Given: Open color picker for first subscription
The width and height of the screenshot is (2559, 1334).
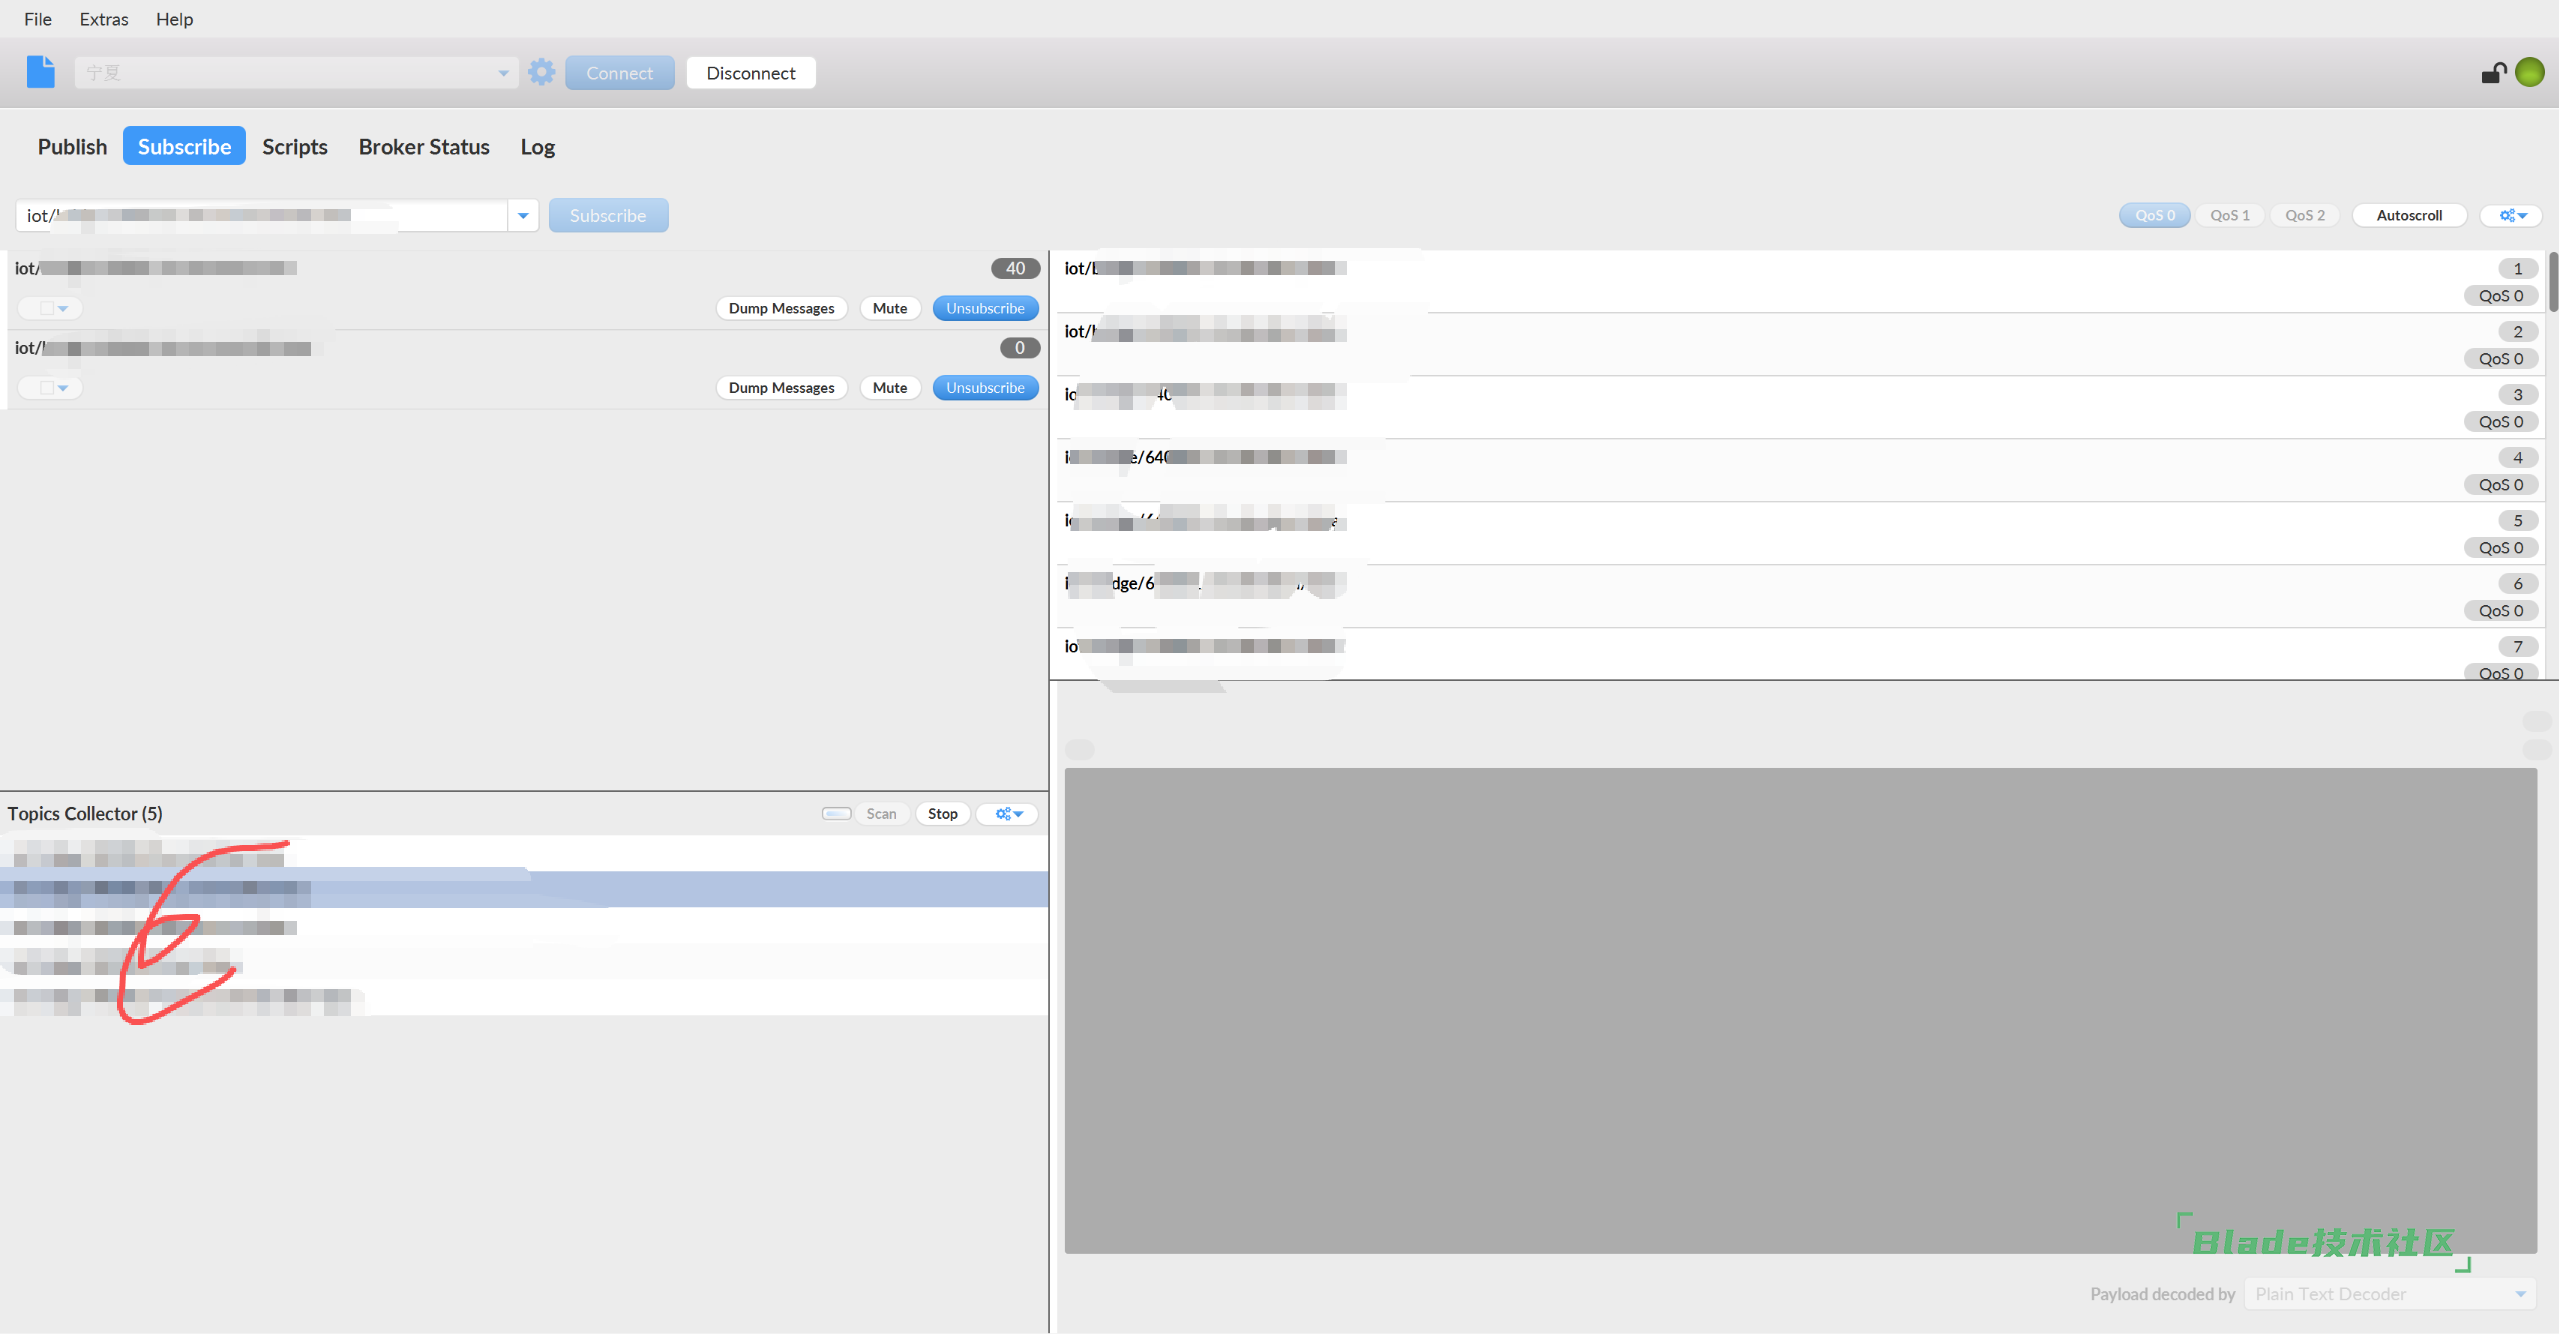Looking at the screenshot, I should (51, 308).
